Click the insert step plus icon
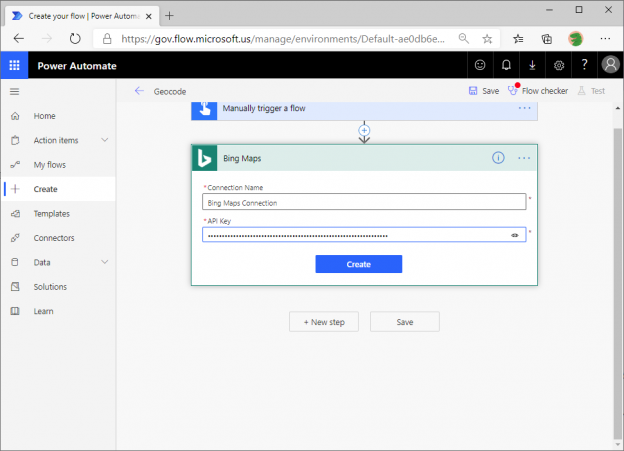The height and width of the screenshot is (451, 624). 364,130
